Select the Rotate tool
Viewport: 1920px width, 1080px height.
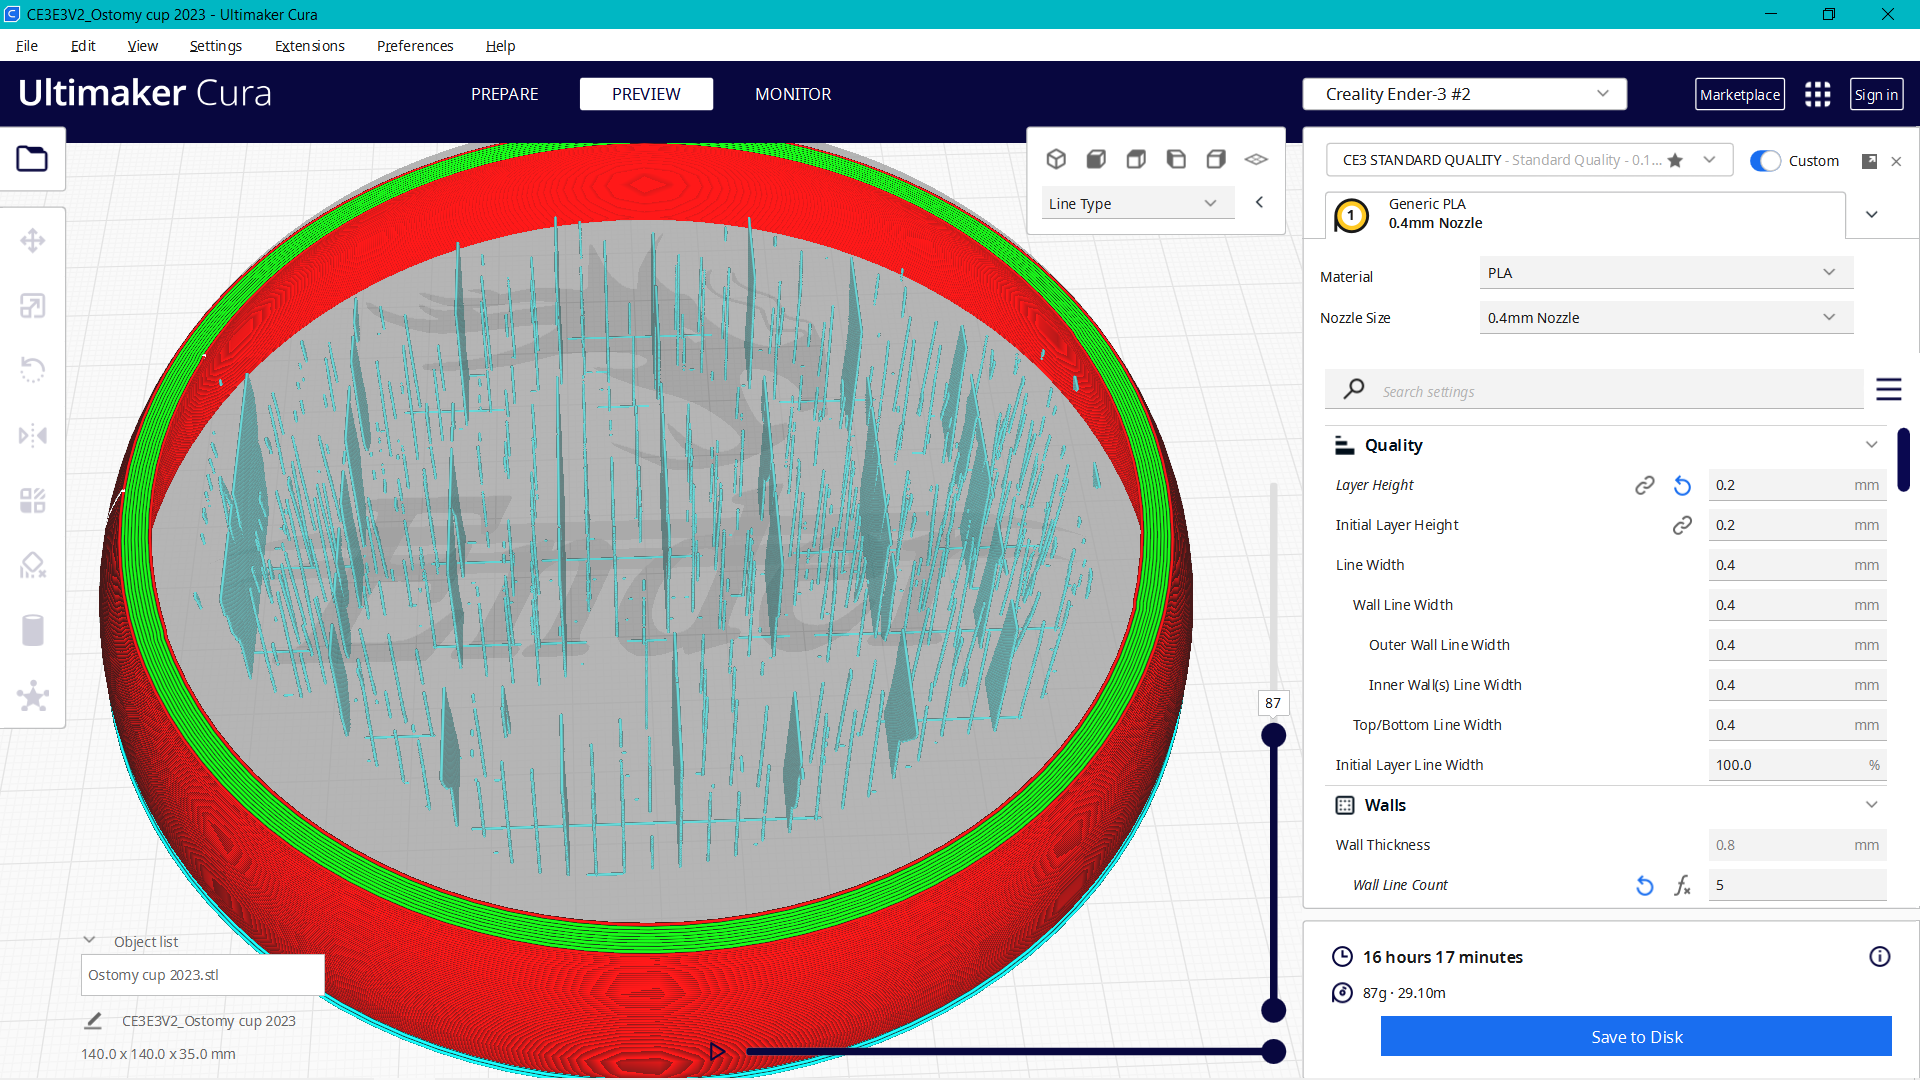pyautogui.click(x=32, y=370)
